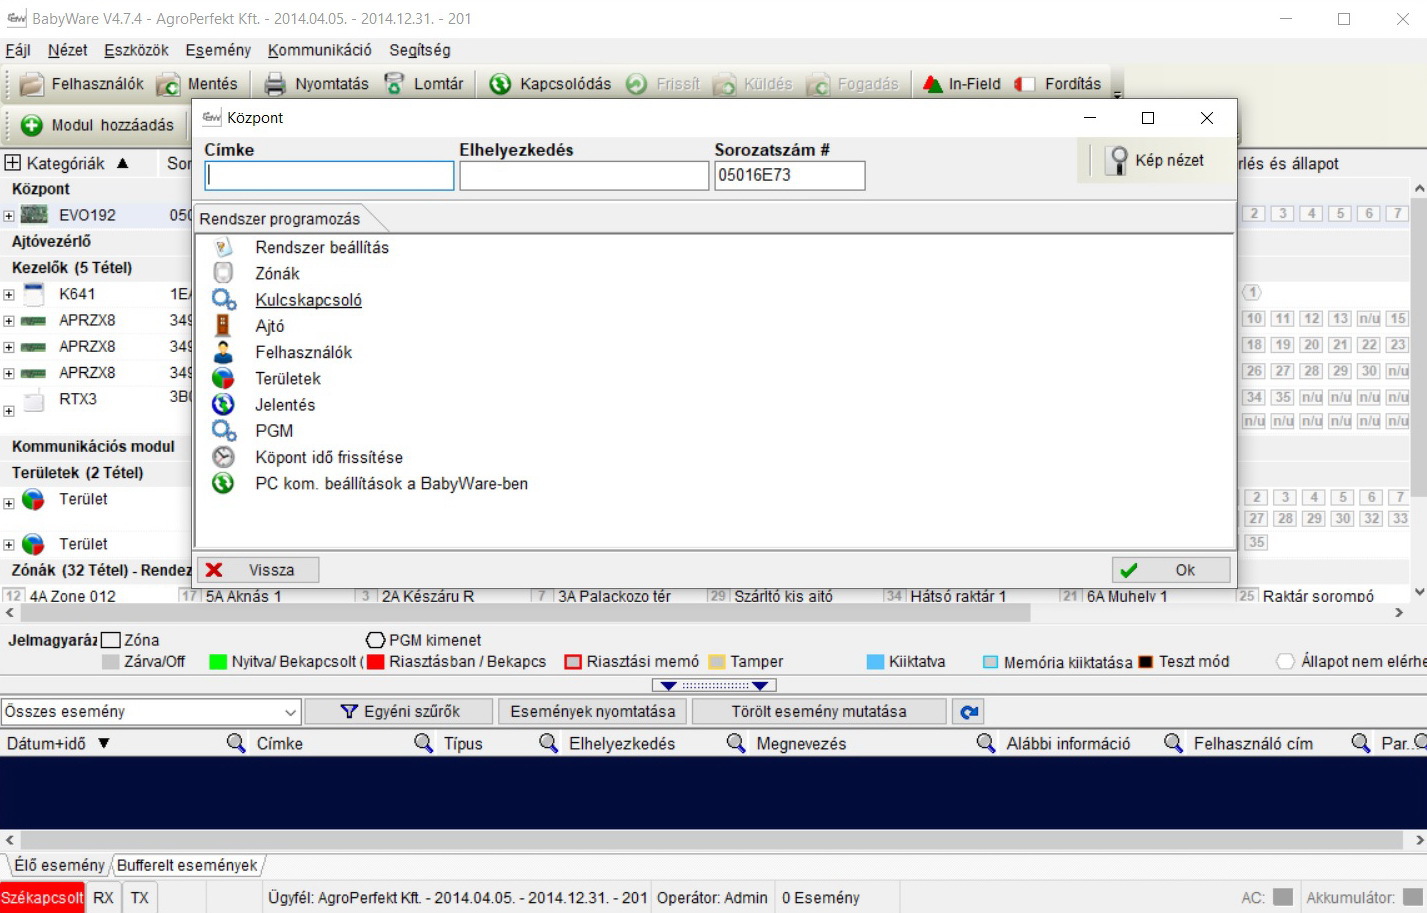
Task: Open Felhasználók users toolbar button
Action: pyautogui.click(x=82, y=84)
